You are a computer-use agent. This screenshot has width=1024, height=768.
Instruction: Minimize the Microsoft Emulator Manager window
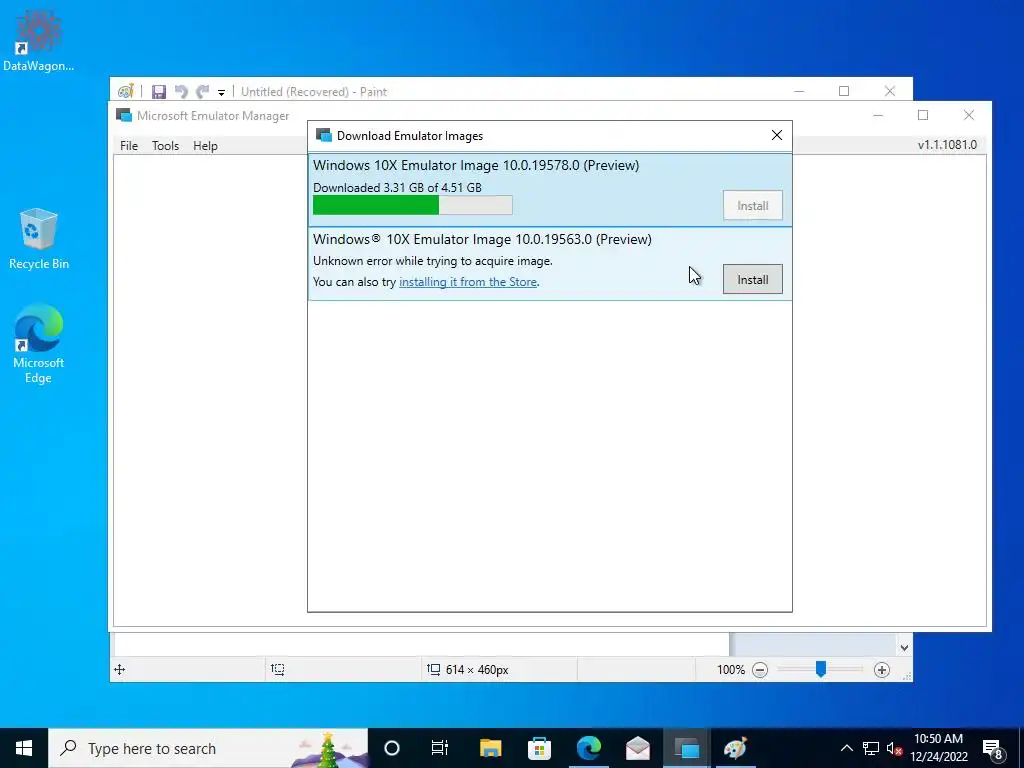click(878, 115)
